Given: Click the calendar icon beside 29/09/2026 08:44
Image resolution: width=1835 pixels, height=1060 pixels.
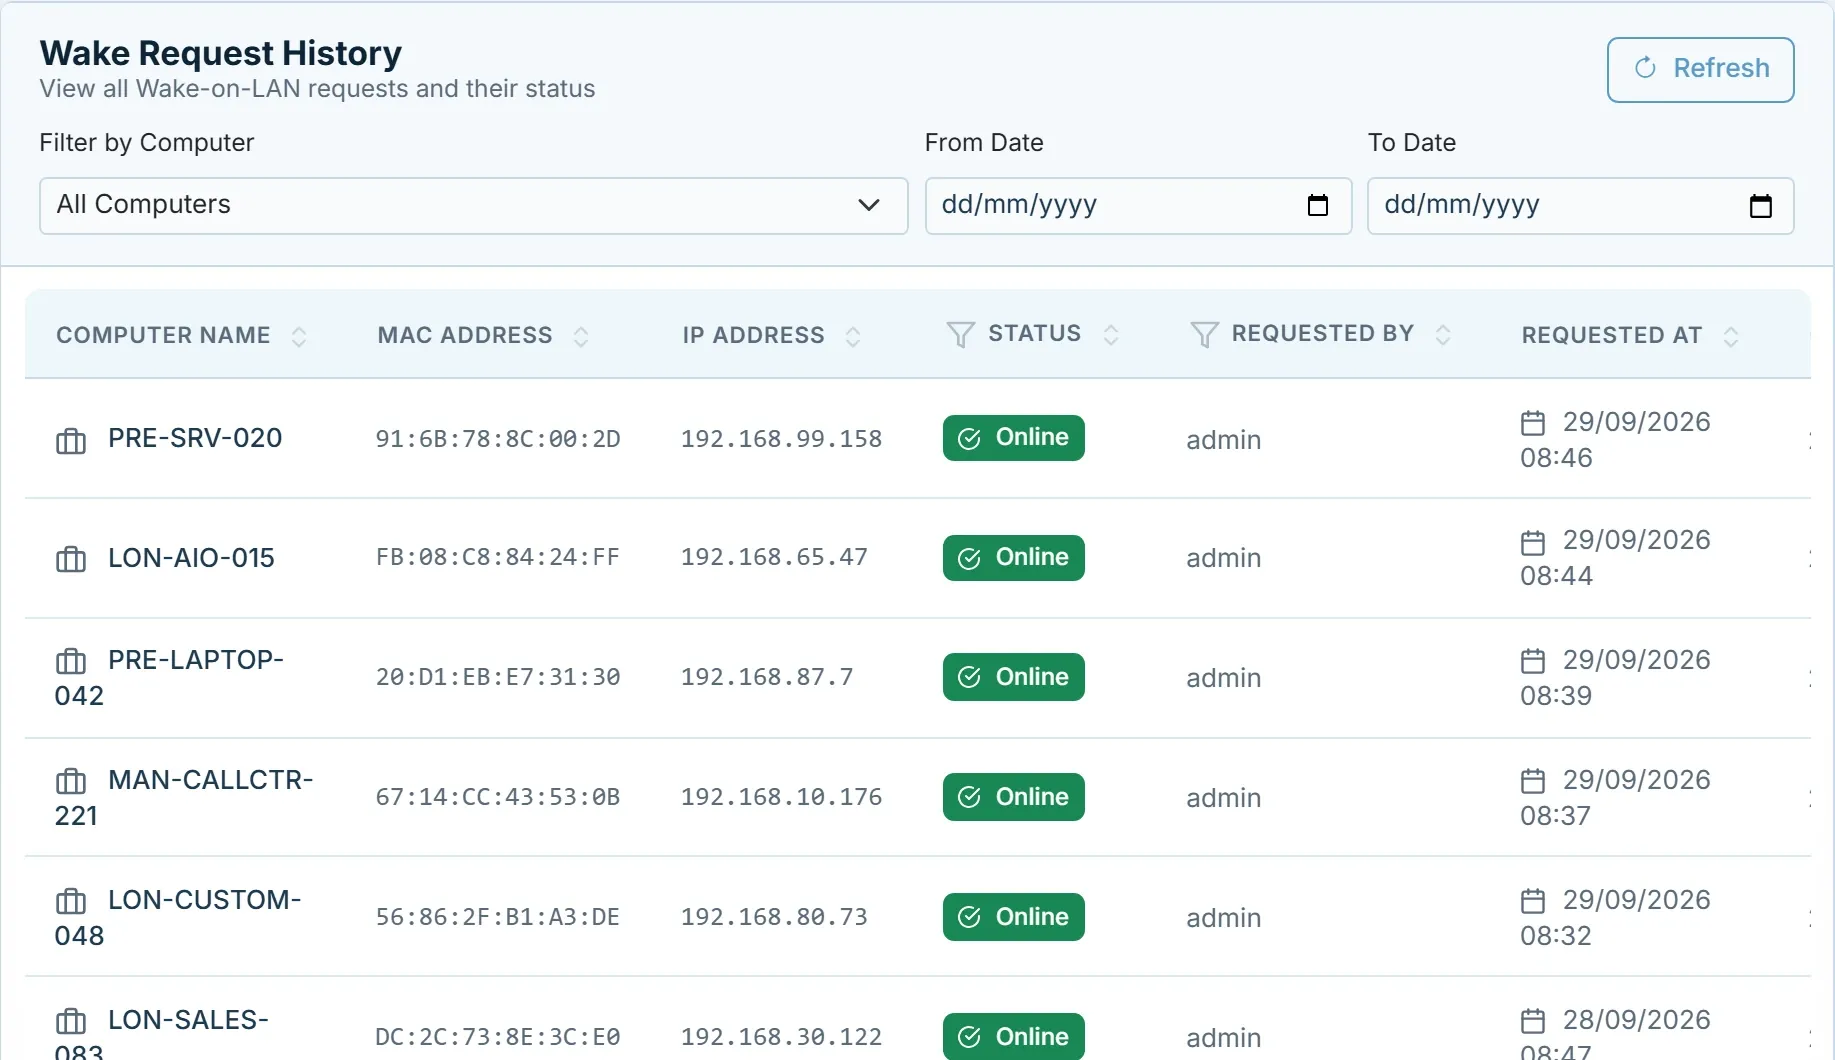Looking at the screenshot, I should tap(1533, 542).
